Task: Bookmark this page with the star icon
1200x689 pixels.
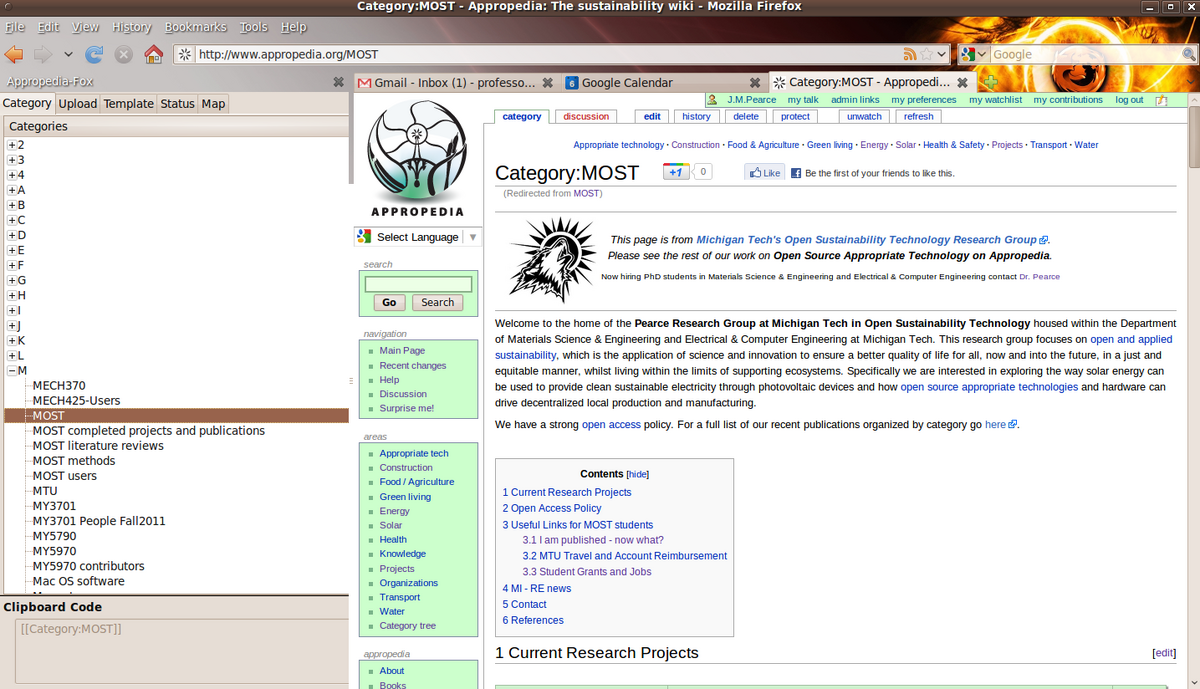Action: pyautogui.click(x=926, y=54)
